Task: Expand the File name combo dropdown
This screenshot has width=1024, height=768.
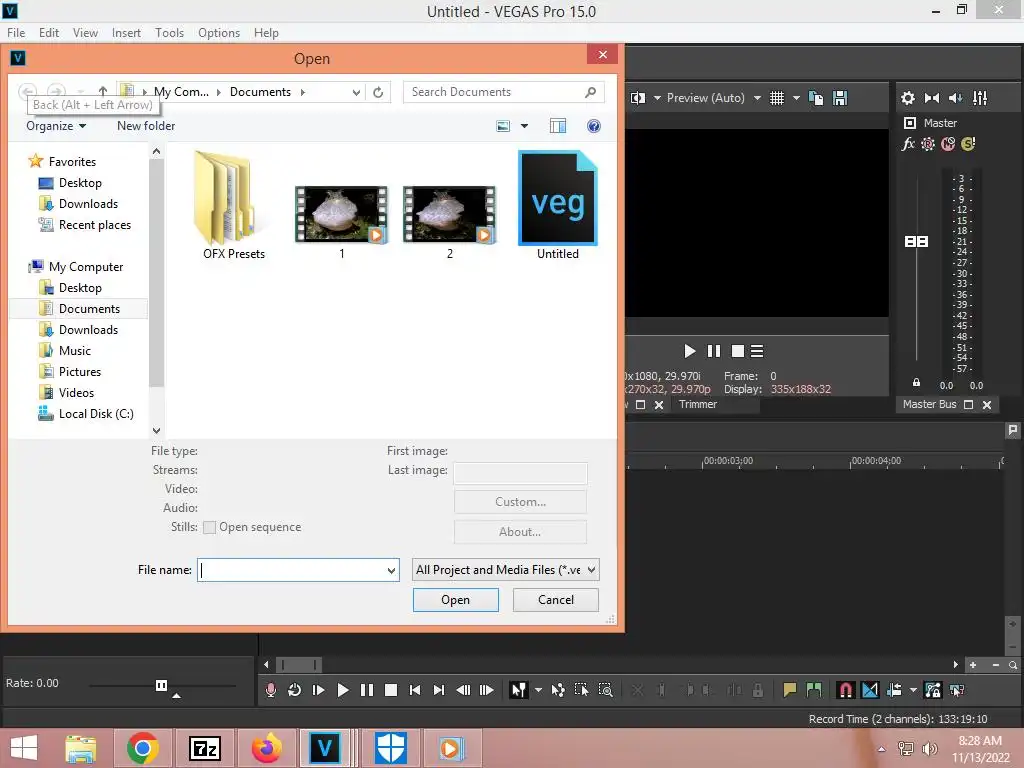Action: coord(391,570)
